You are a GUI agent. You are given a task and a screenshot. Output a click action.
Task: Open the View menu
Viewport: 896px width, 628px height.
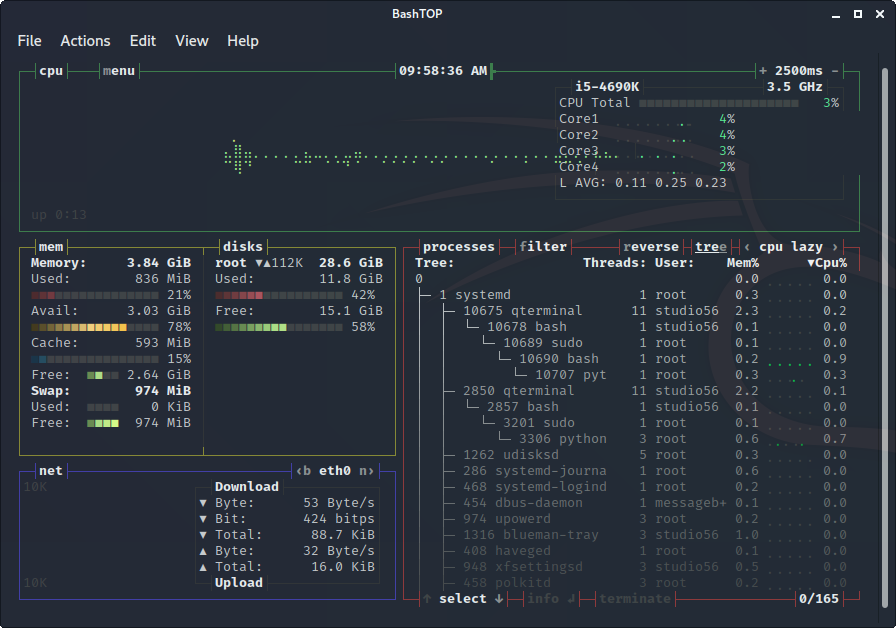191,41
